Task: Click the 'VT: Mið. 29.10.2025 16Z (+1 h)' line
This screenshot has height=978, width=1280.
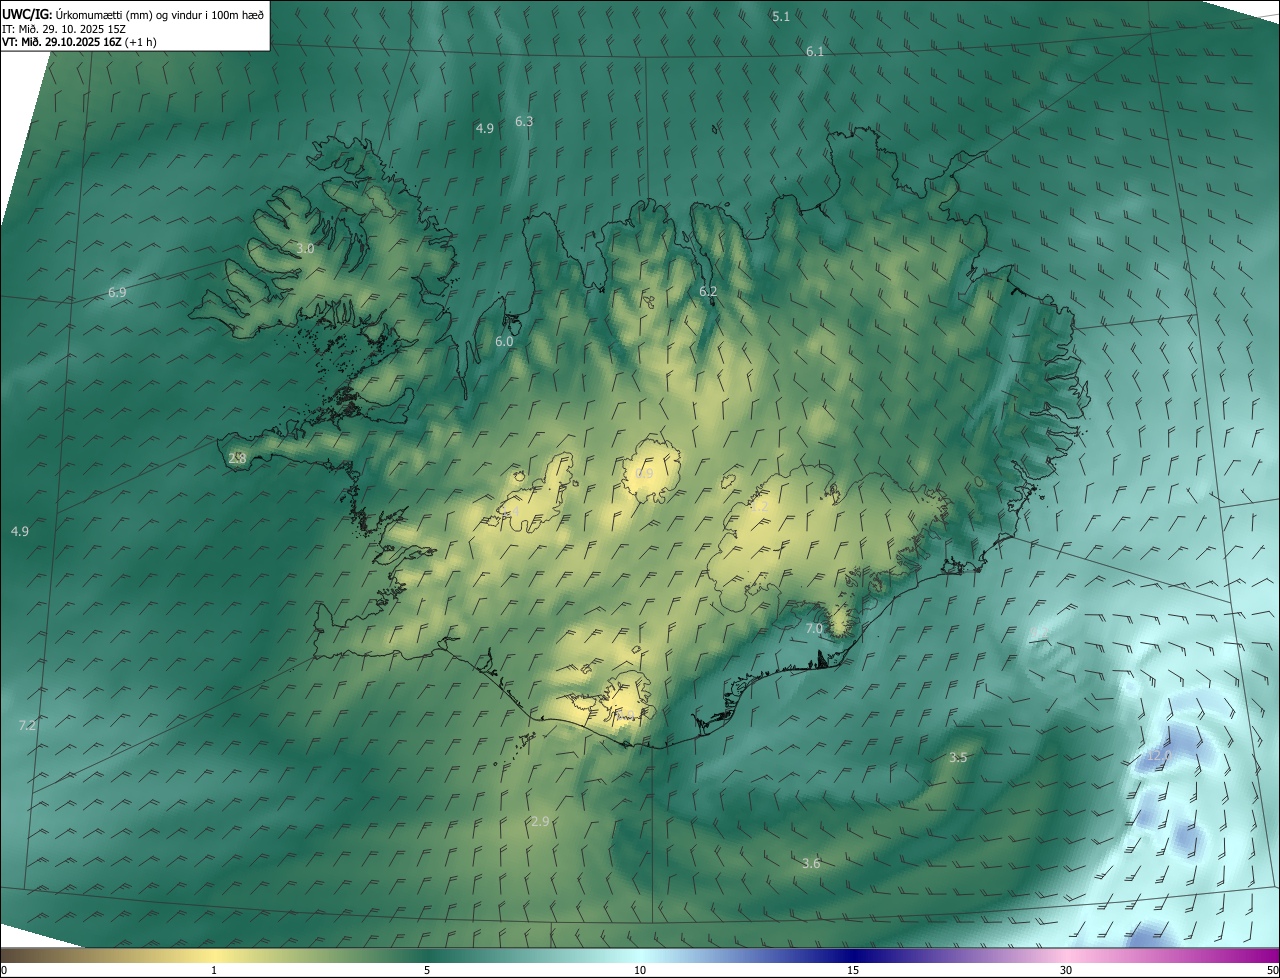Action: 79,42
